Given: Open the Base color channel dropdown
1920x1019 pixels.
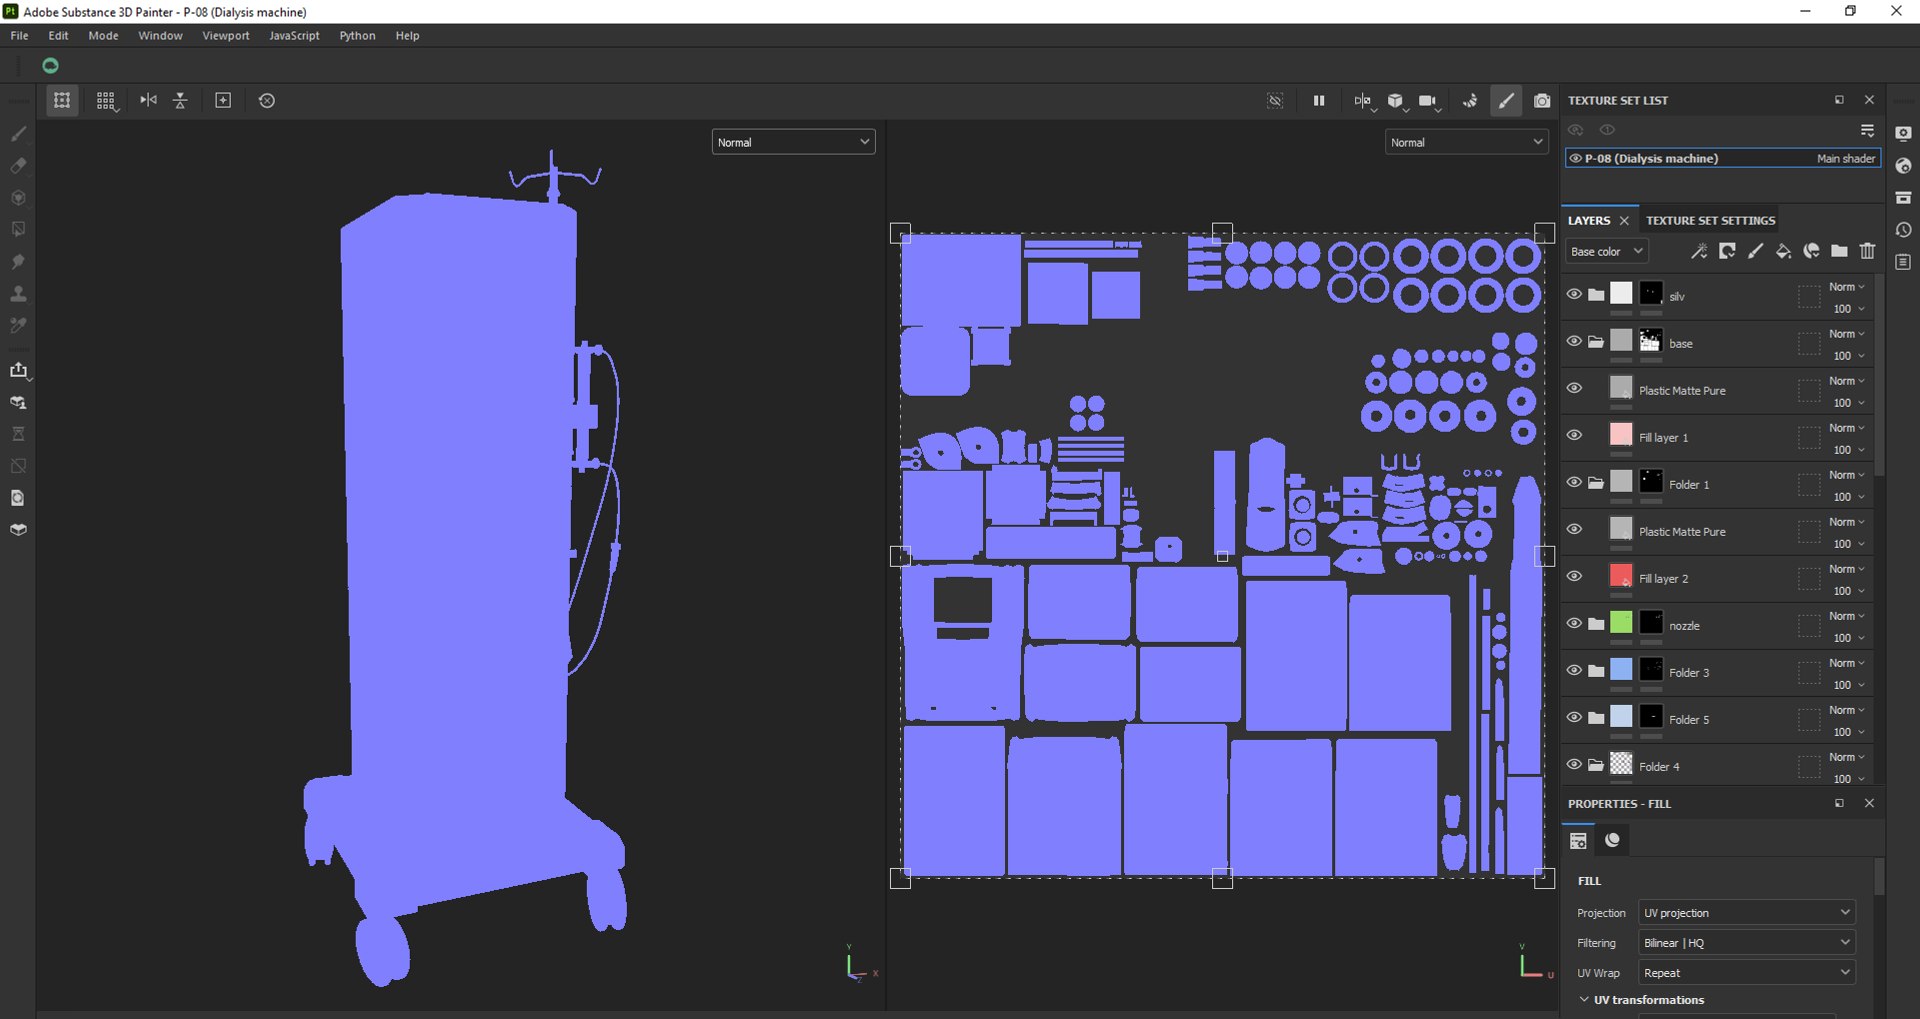Looking at the screenshot, I should [x=1606, y=251].
